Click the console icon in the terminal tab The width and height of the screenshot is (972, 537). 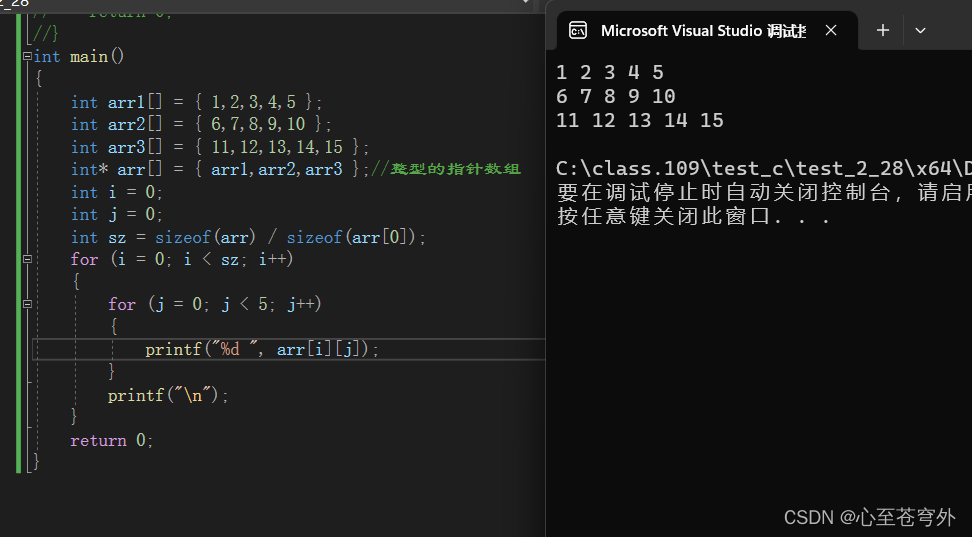578,31
